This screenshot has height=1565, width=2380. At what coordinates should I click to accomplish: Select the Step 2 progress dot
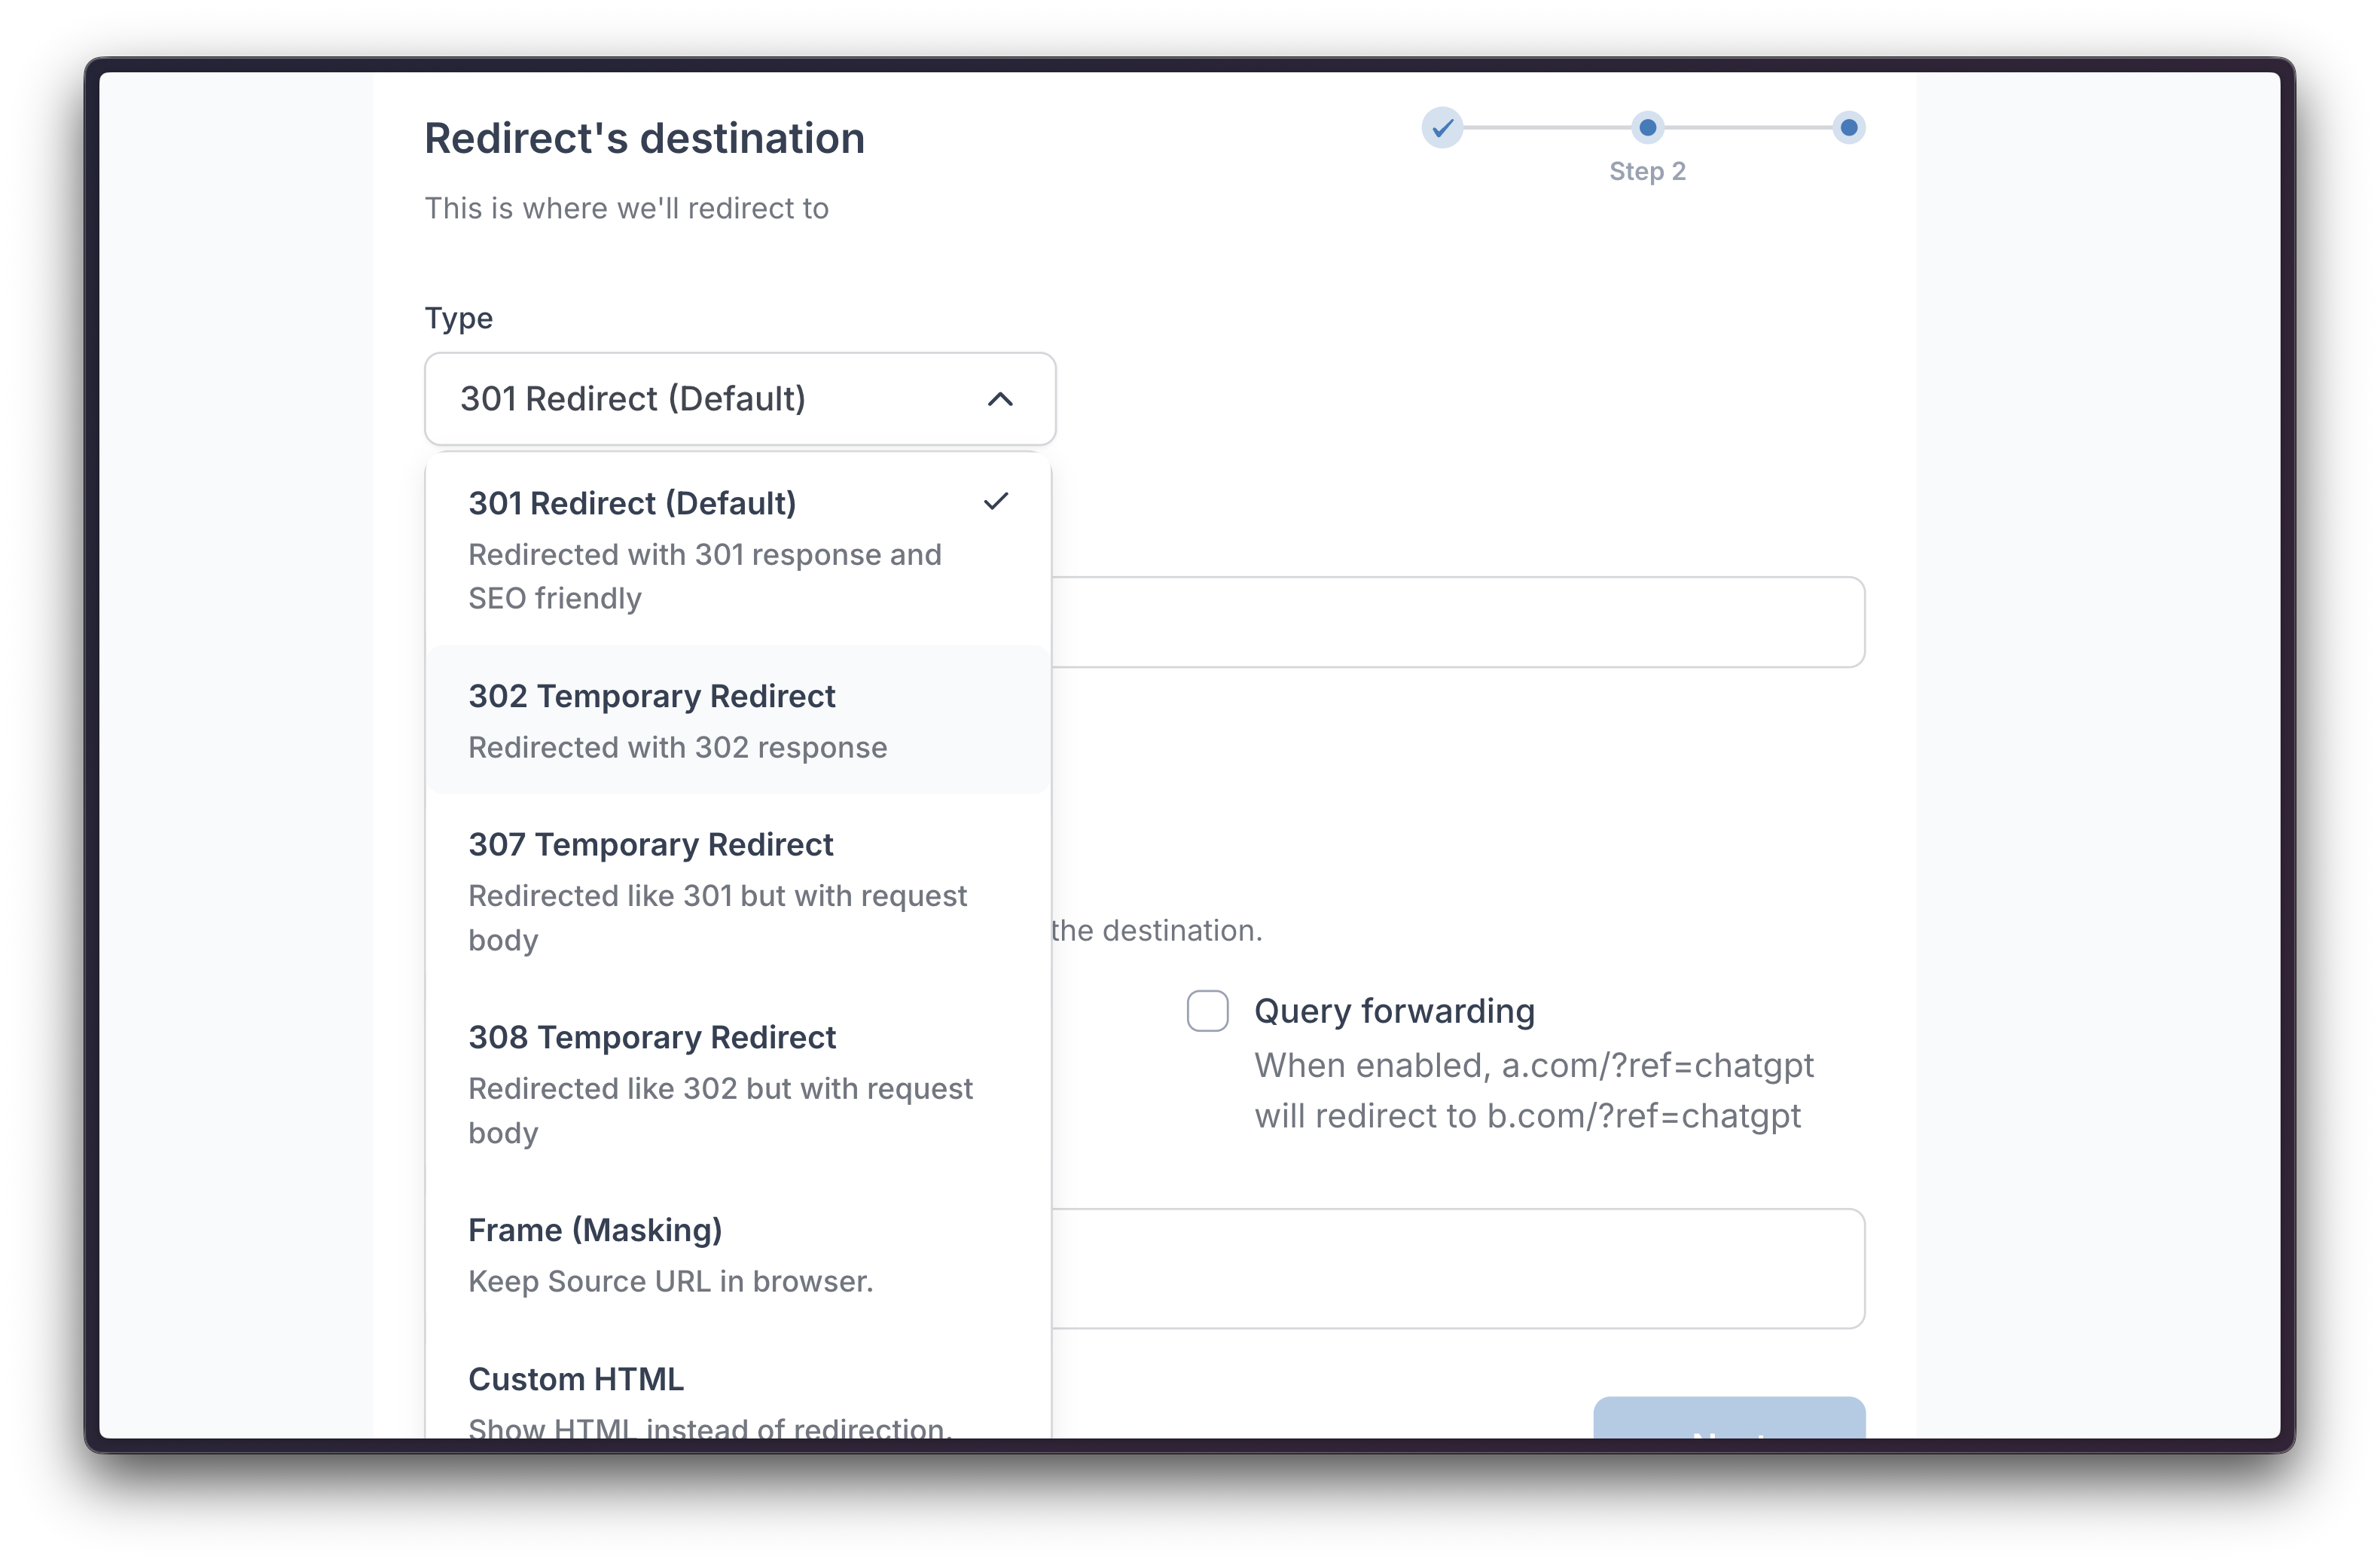[x=1648, y=127]
